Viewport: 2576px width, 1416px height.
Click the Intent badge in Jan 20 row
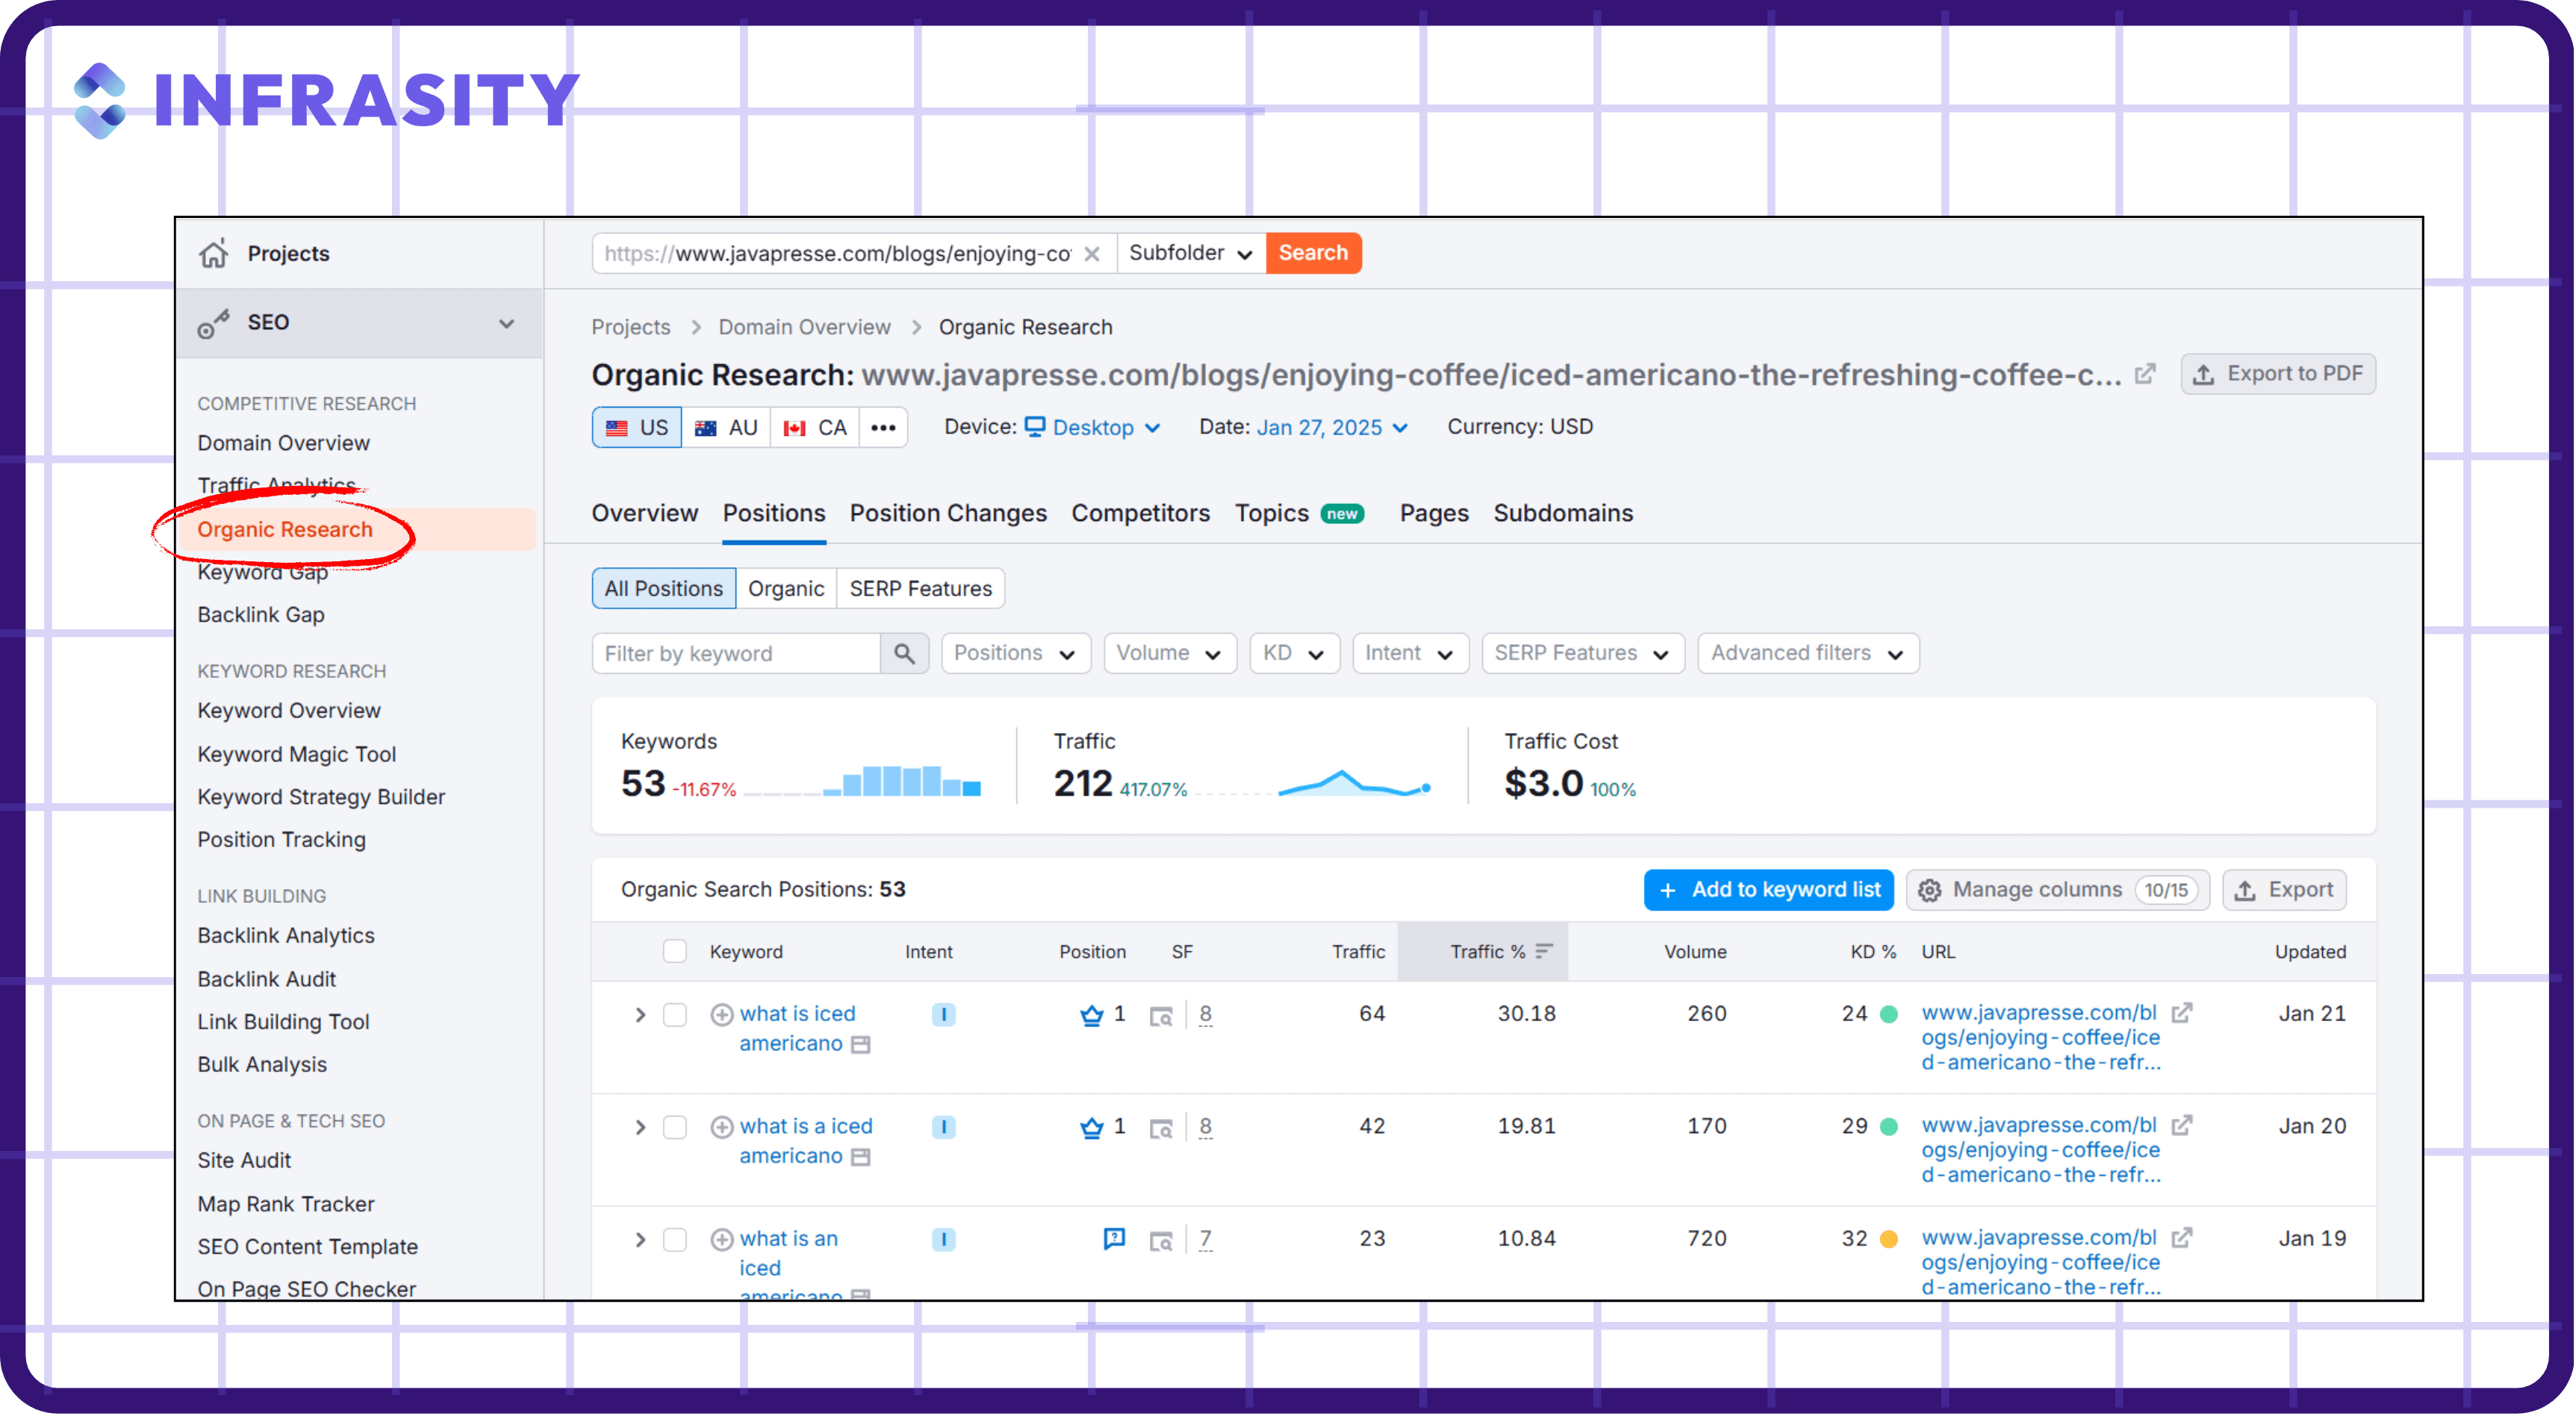943,1128
